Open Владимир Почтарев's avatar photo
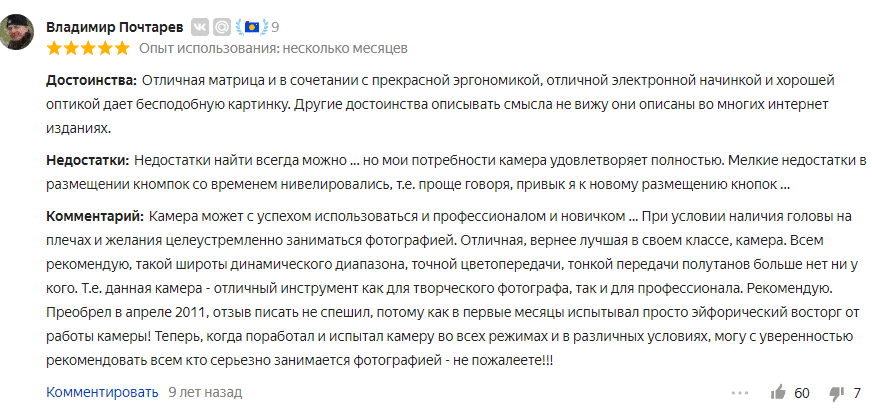The height and width of the screenshot is (414, 872). click(16, 32)
